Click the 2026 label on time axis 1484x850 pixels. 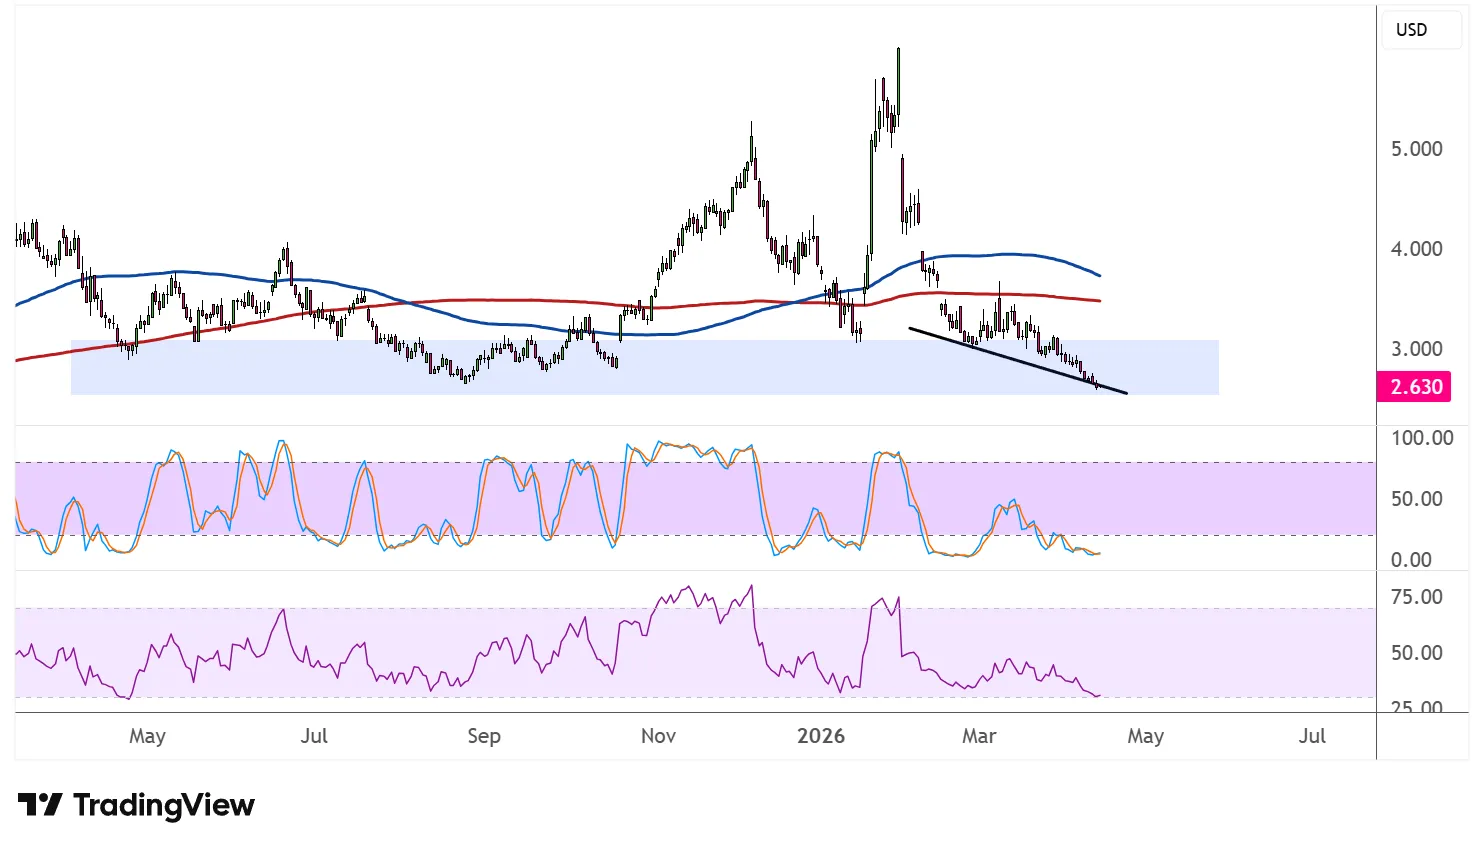(820, 736)
